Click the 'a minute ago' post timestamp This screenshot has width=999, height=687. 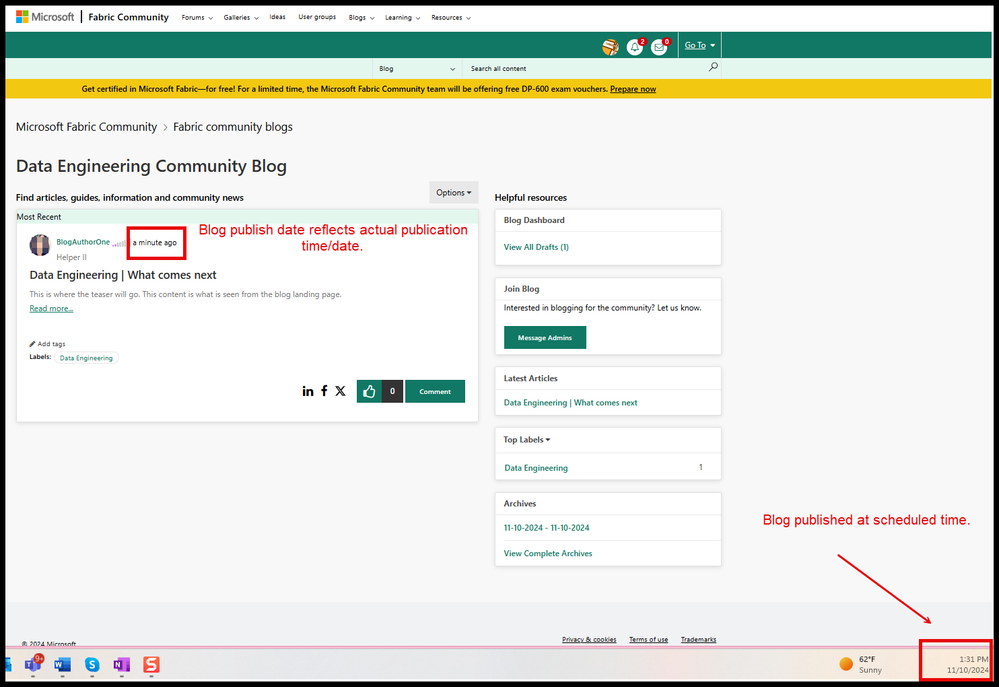pos(155,243)
